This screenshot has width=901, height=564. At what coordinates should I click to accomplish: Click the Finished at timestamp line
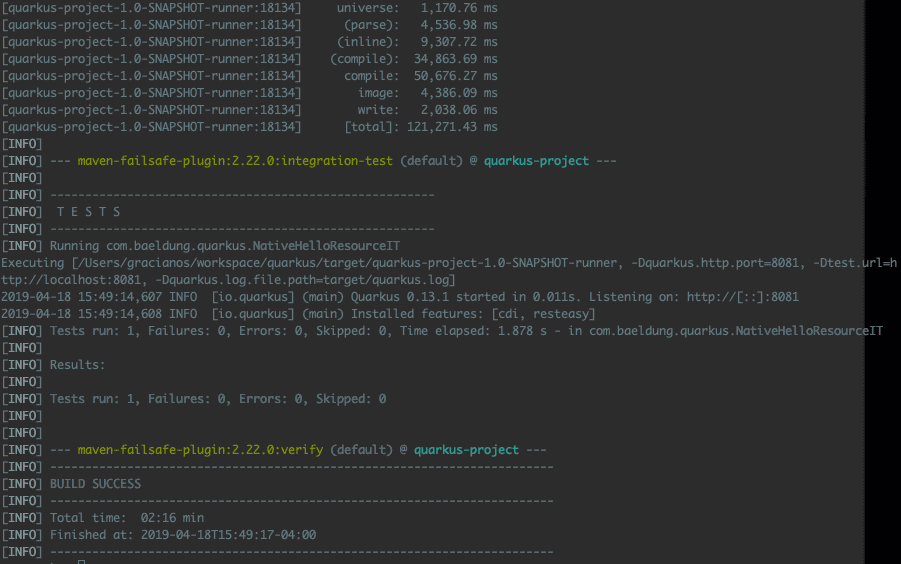click(182, 535)
